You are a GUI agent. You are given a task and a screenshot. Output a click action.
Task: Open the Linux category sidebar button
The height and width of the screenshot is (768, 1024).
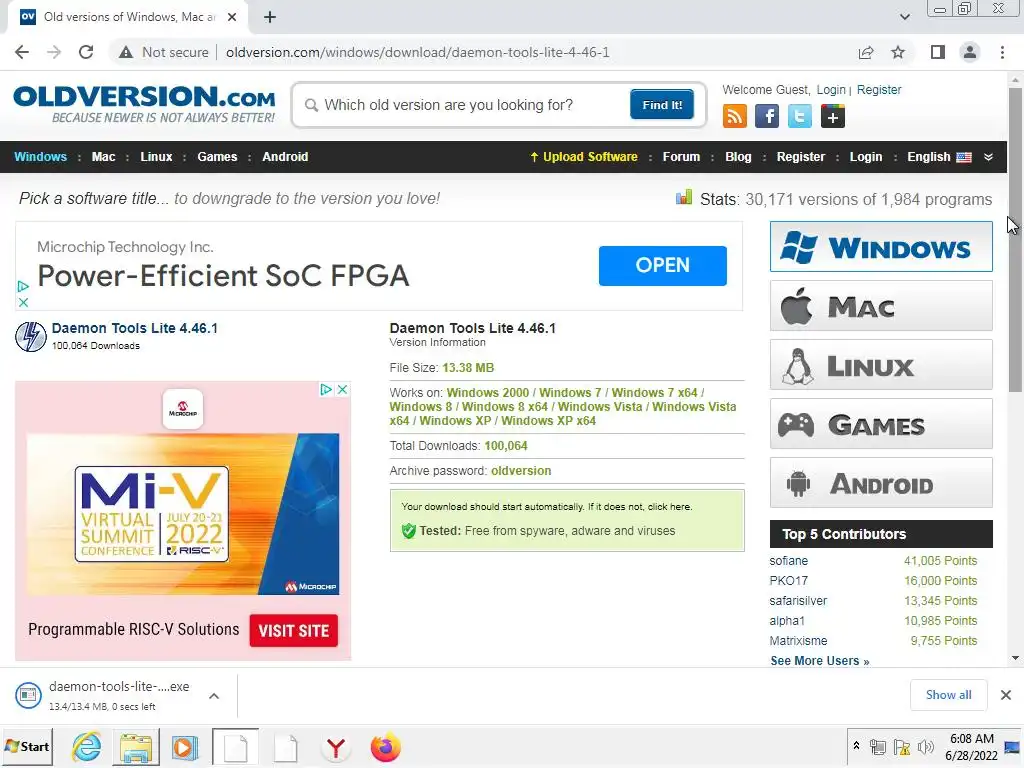[881, 364]
